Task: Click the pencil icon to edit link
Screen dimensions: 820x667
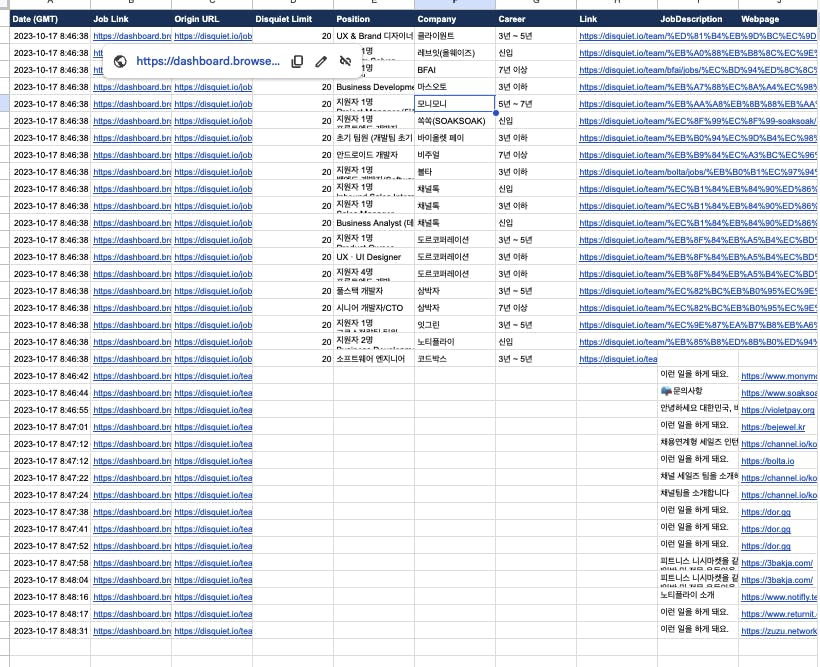Action: [x=321, y=61]
